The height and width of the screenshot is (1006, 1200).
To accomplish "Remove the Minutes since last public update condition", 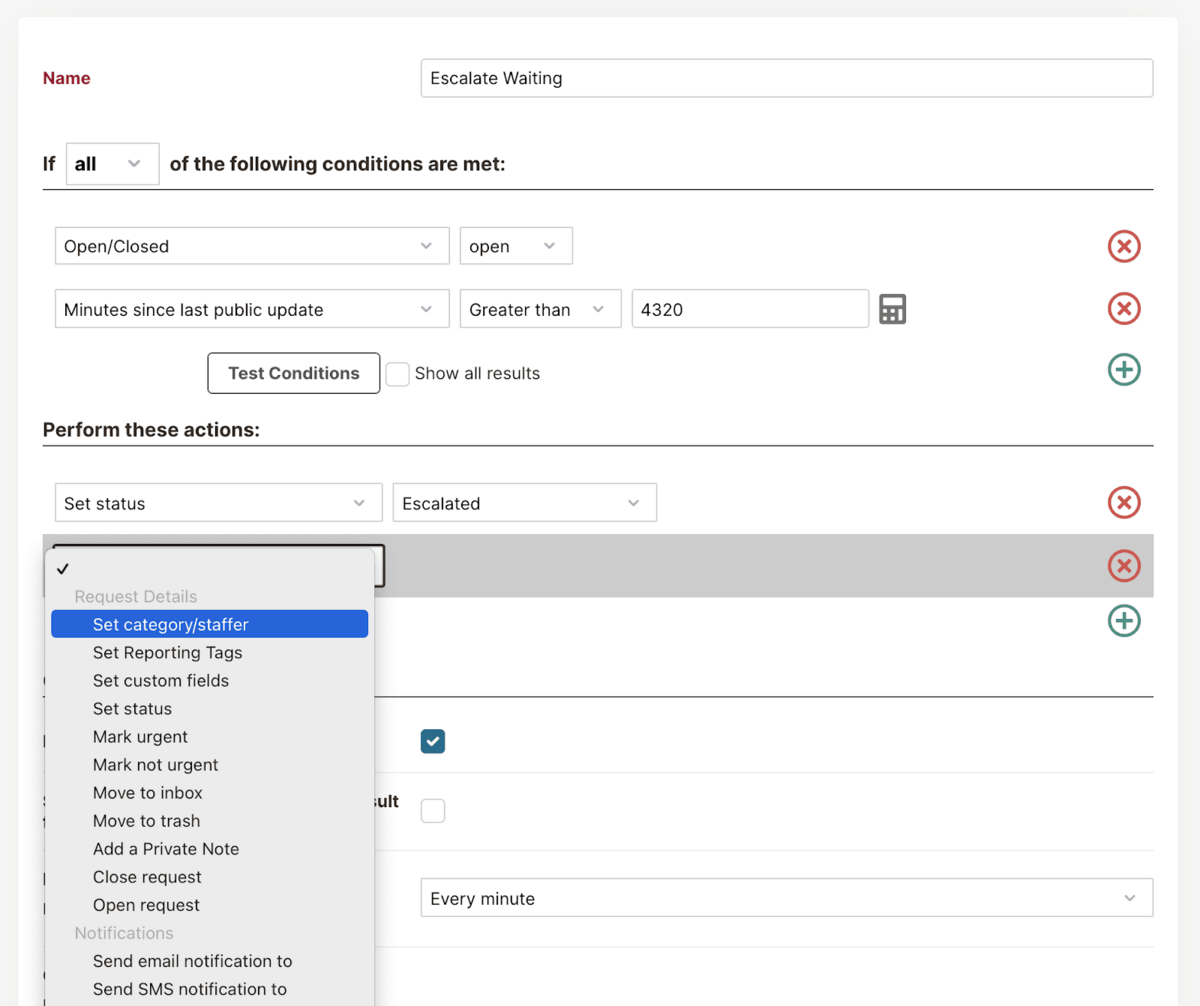I will [x=1124, y=309].
